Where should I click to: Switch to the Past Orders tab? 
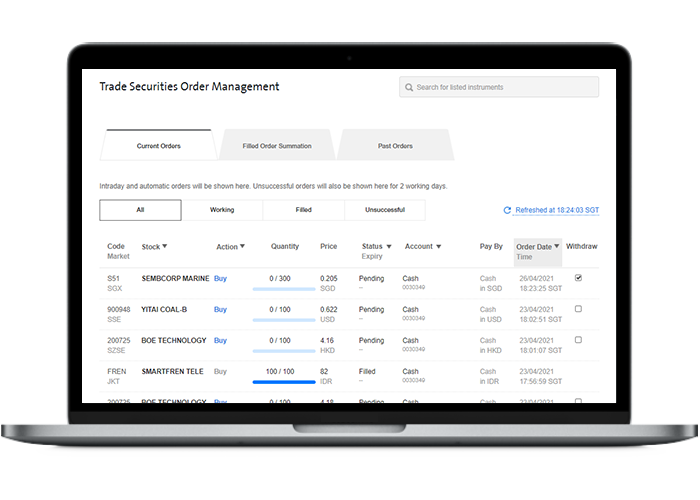395,146
